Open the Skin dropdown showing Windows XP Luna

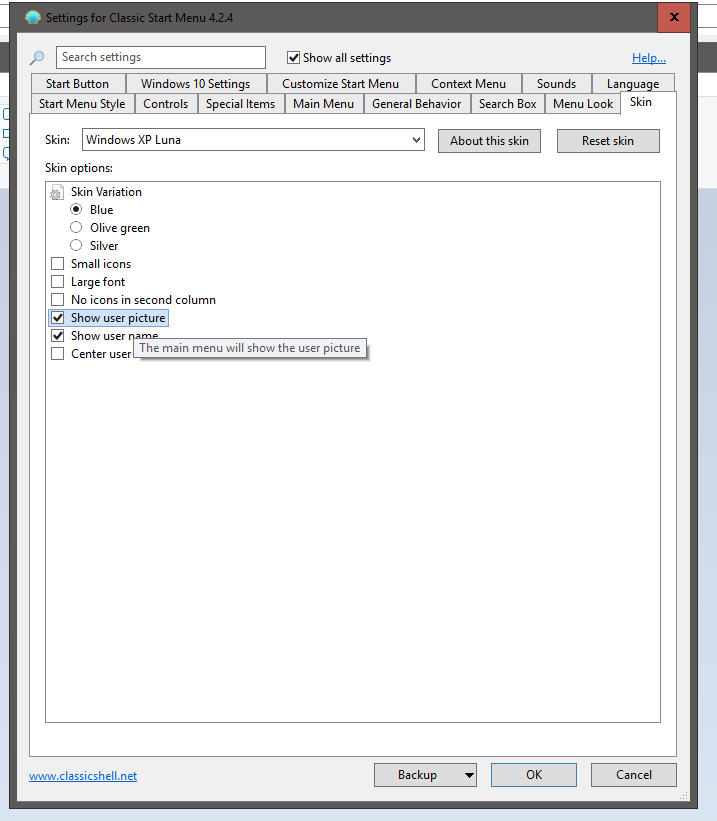253,140
